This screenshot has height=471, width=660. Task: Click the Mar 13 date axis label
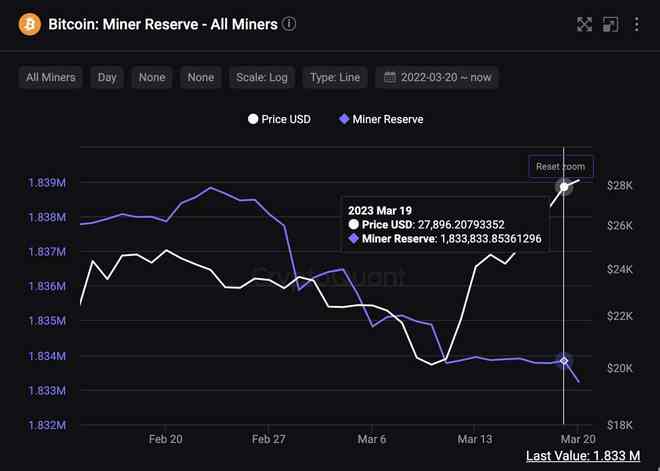coord(475,439)
